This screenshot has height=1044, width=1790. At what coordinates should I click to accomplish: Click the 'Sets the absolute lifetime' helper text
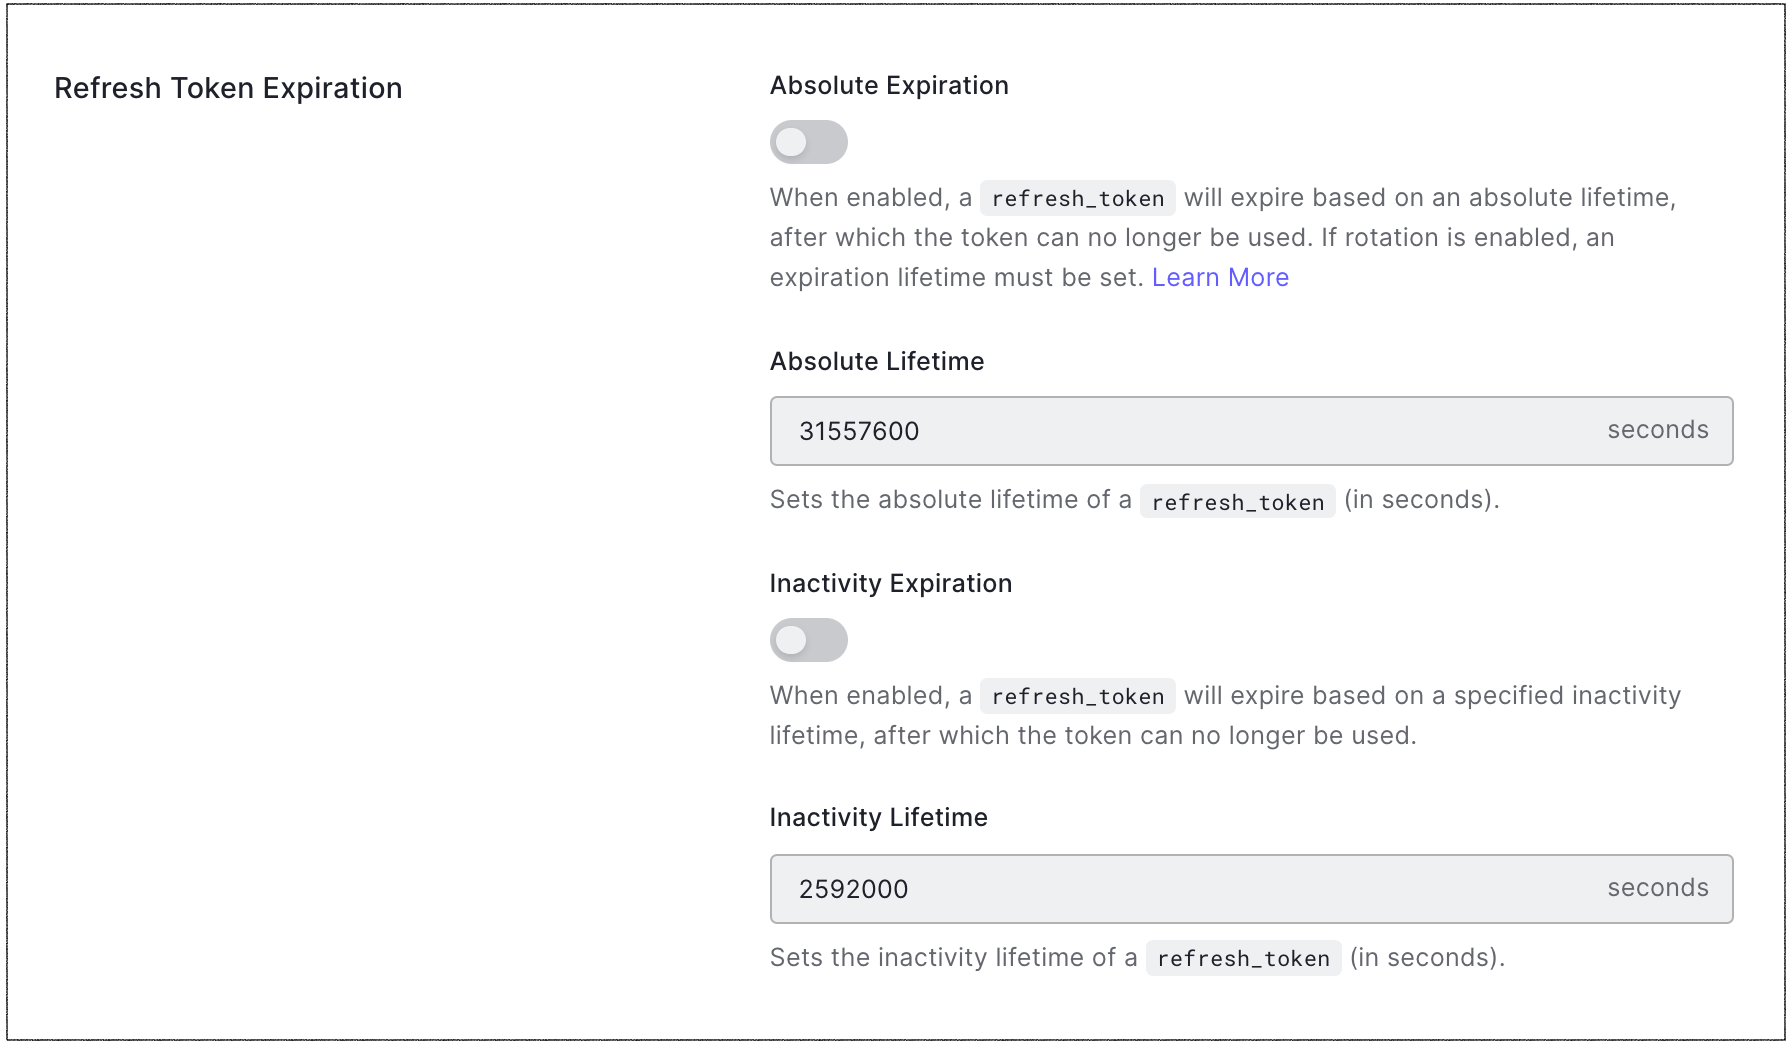[950, 500]
